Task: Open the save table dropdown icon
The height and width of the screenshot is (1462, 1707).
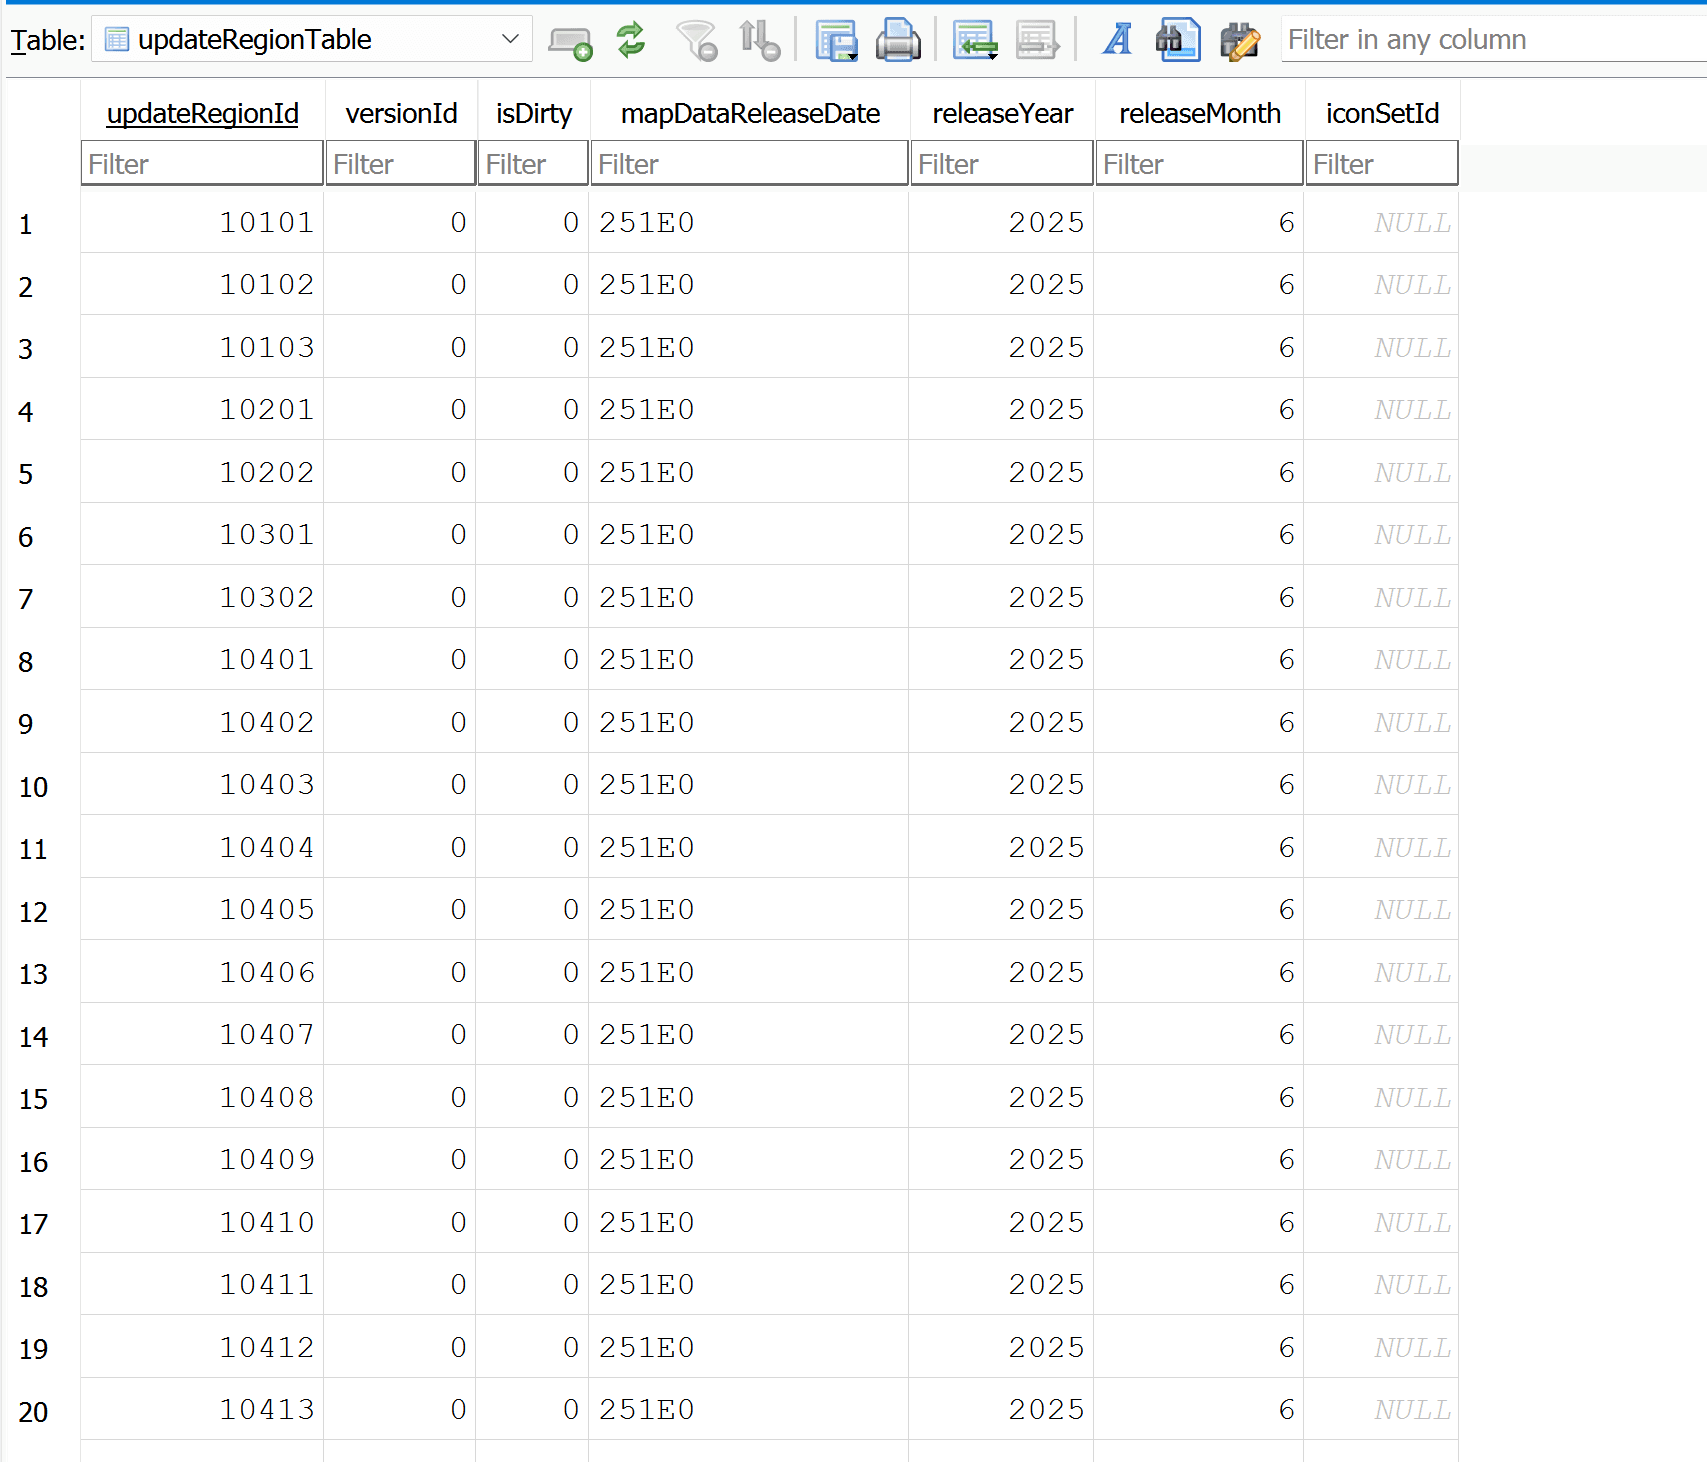Action: [836, 41]
